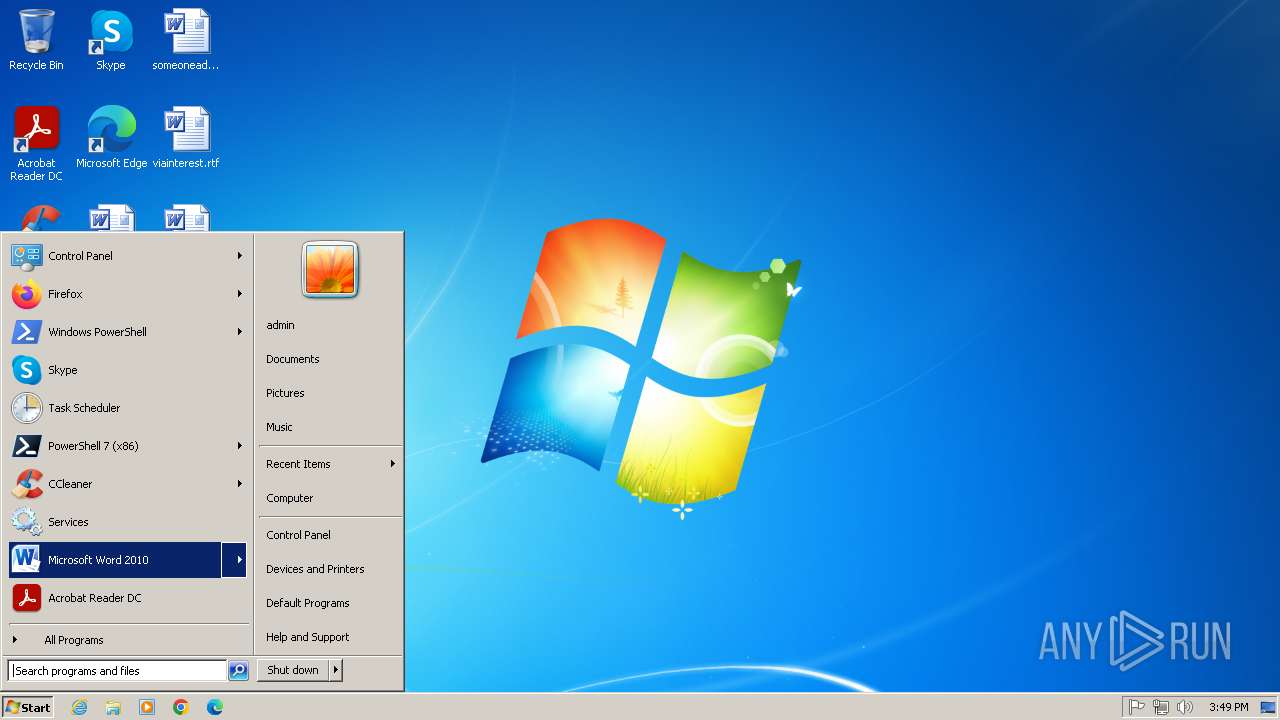
Task: Click the taskbar clock showing 3:49 PM
Action: point(1228,707)
